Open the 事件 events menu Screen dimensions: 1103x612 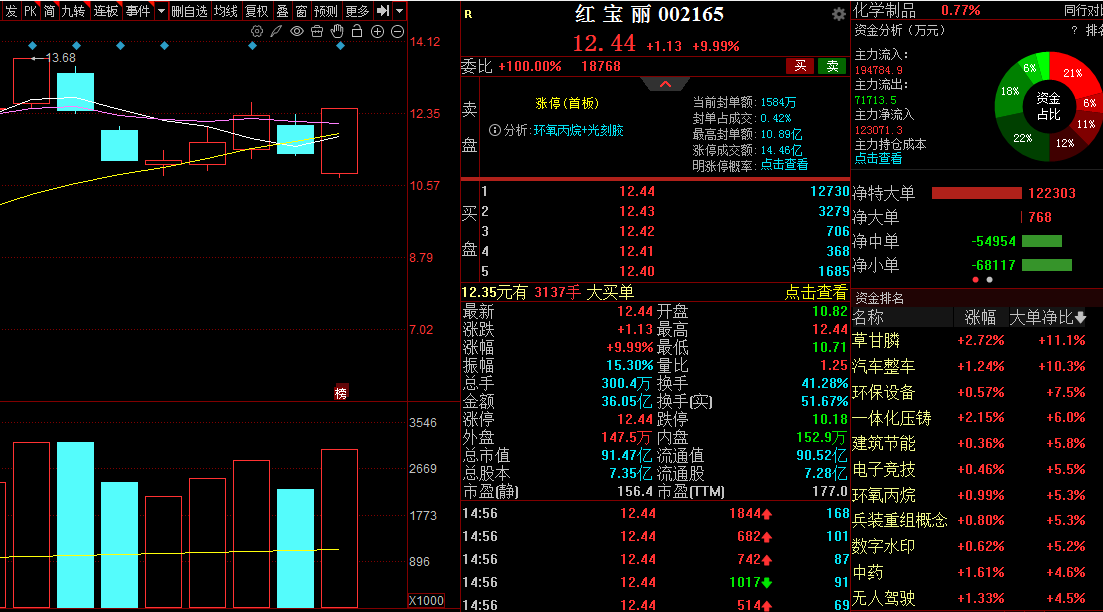(x=138, y=11)
